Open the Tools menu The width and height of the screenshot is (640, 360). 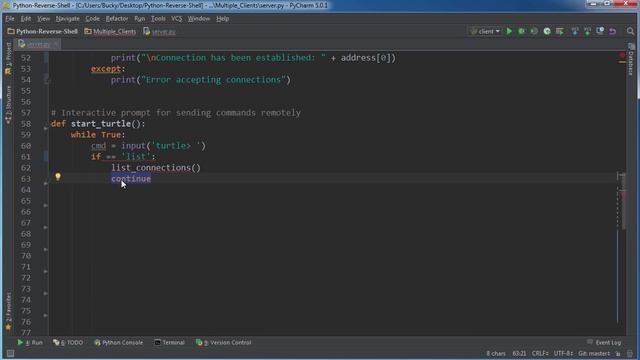[158, 19]
